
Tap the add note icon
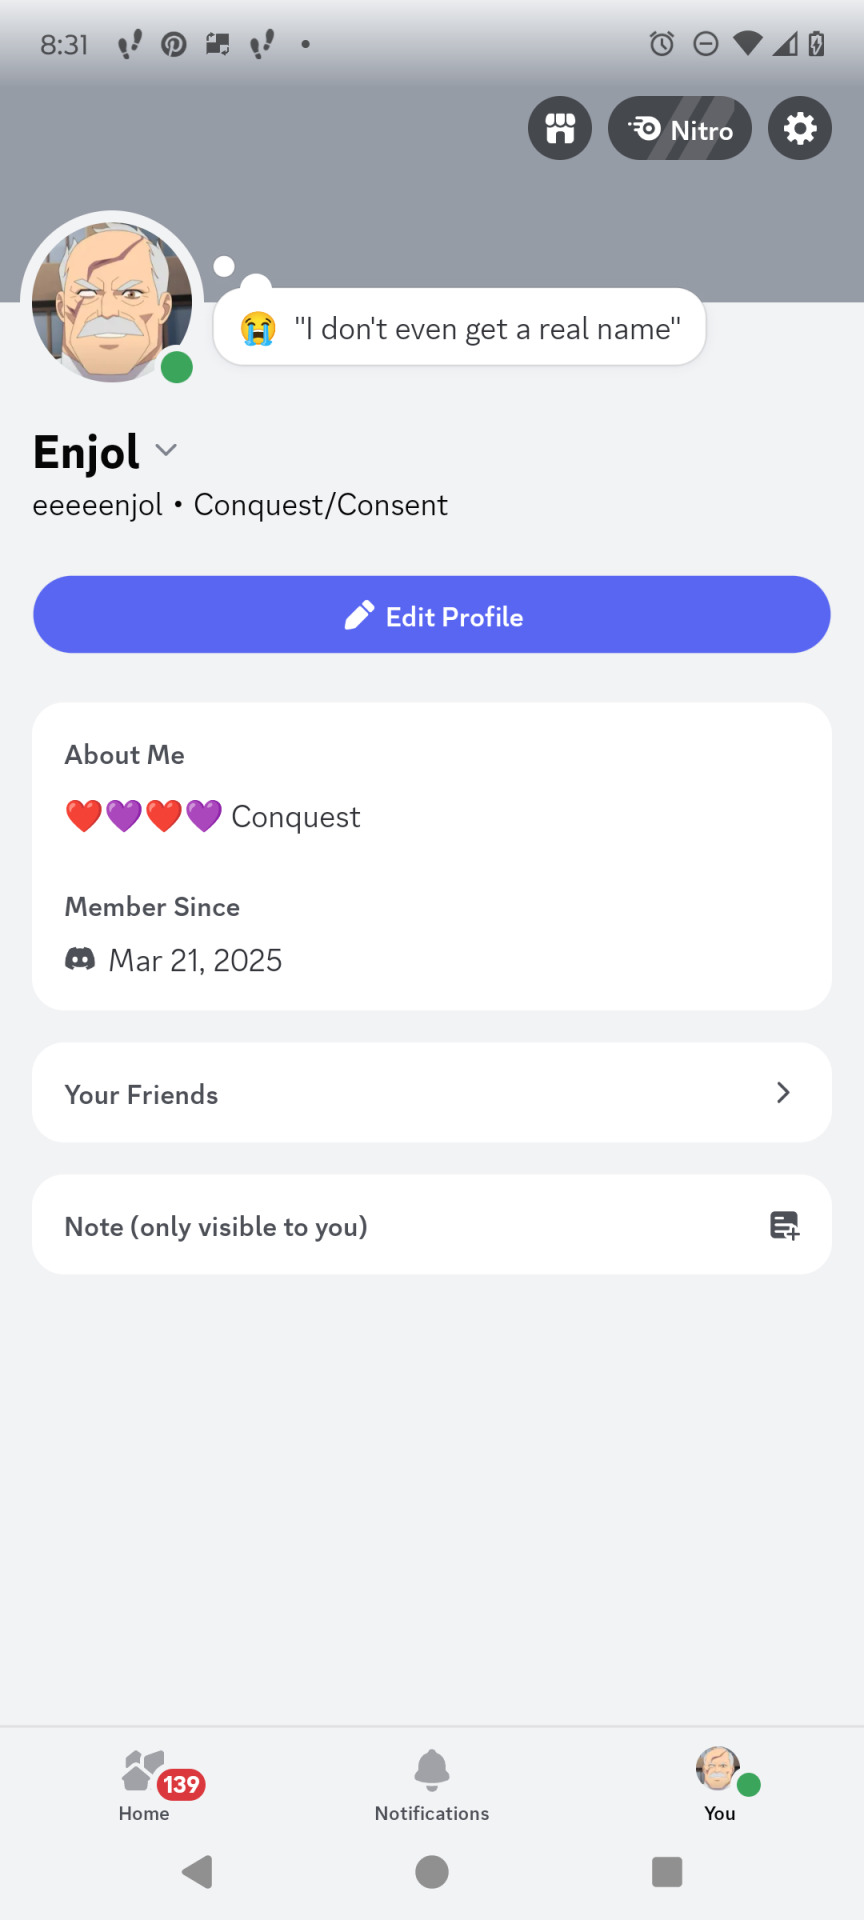pos(785,1225)
